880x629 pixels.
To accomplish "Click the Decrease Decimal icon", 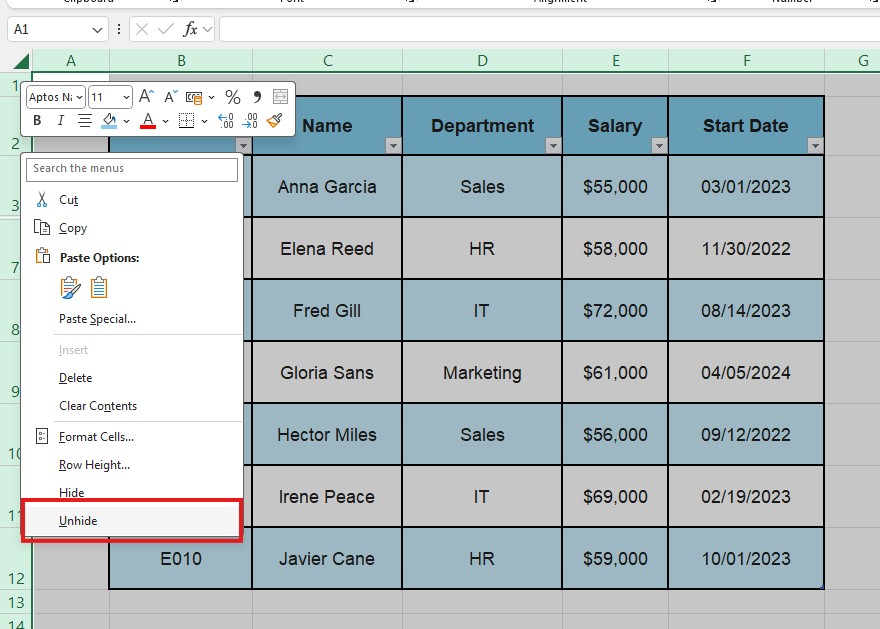I will (x=249, y=120).
